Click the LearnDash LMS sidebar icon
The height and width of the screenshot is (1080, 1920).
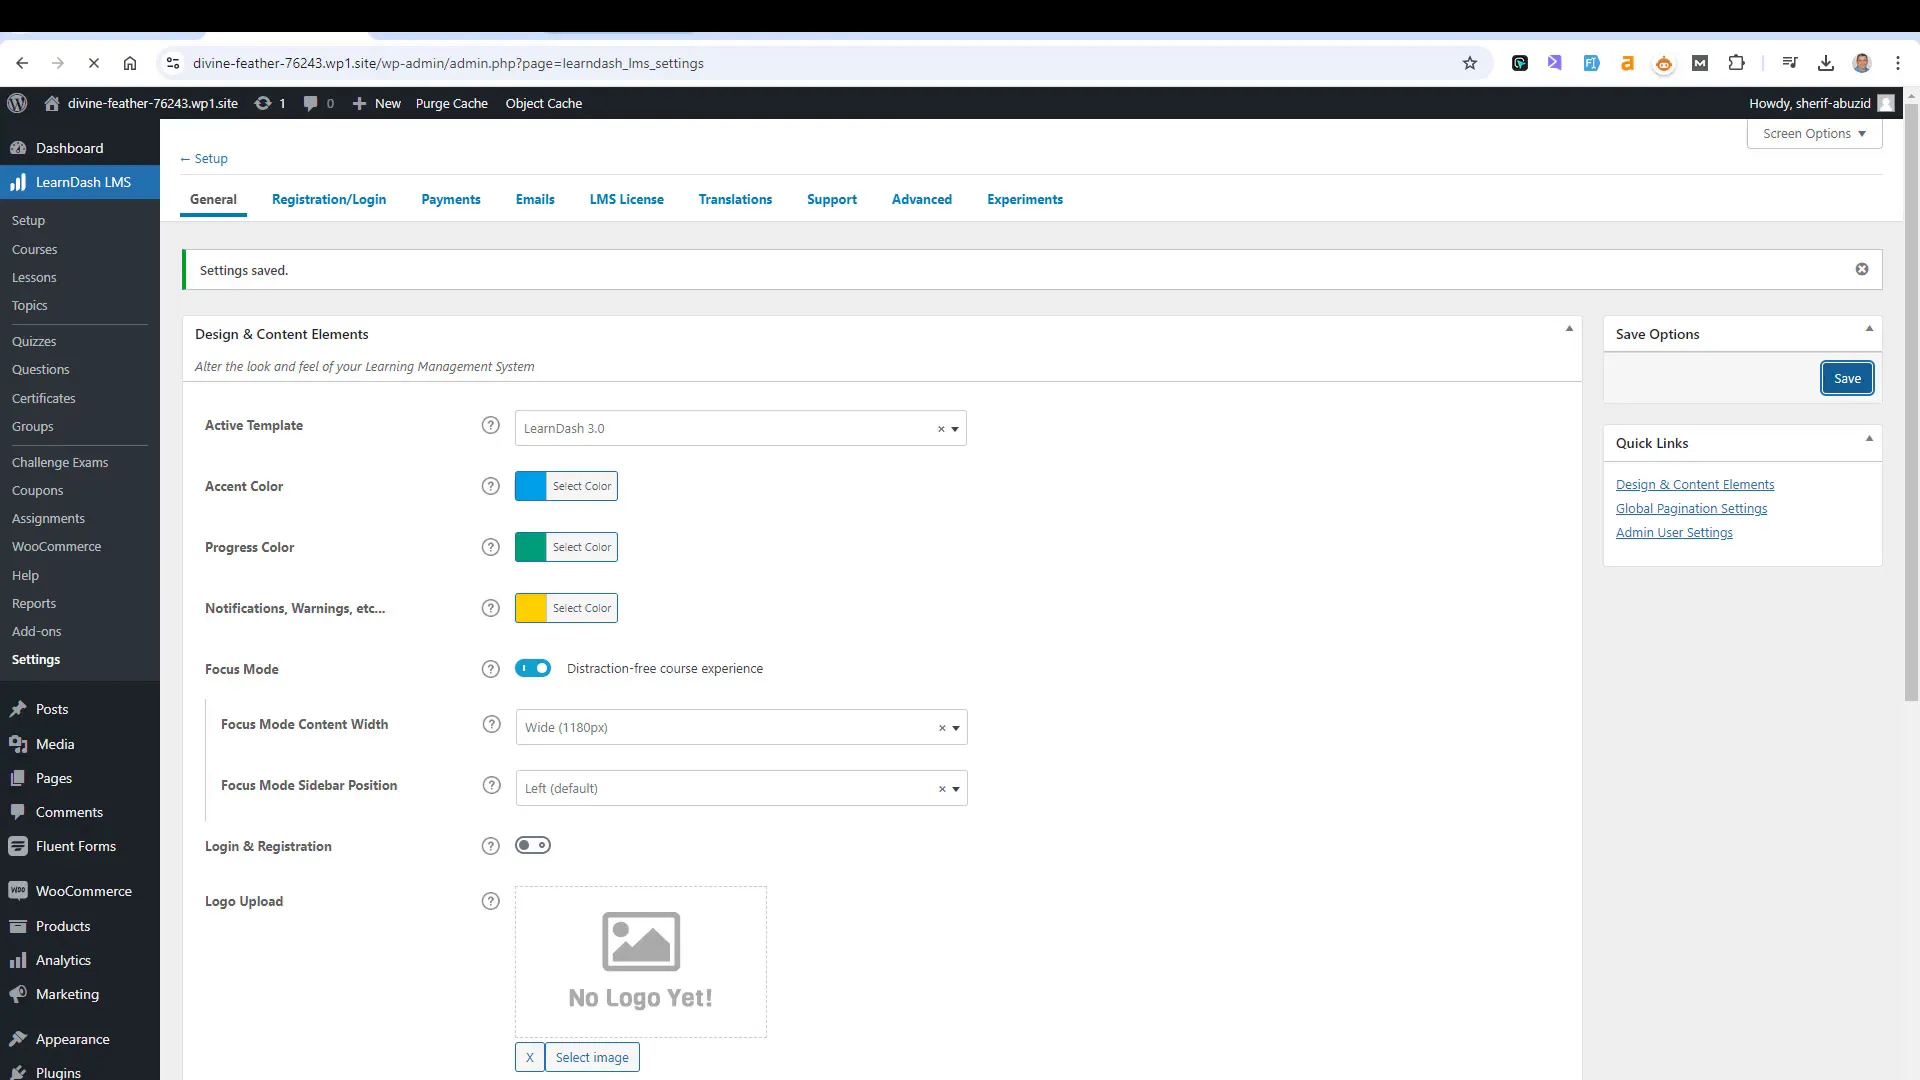pos(17,181)
